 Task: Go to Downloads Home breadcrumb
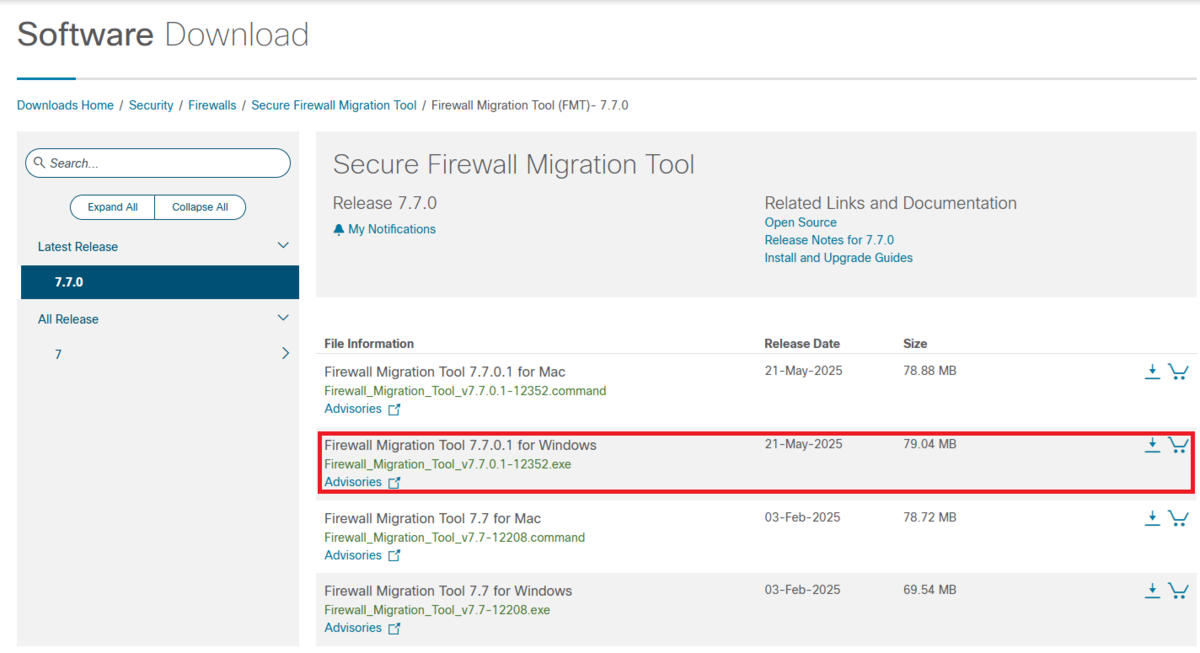[x=65, y=105]
